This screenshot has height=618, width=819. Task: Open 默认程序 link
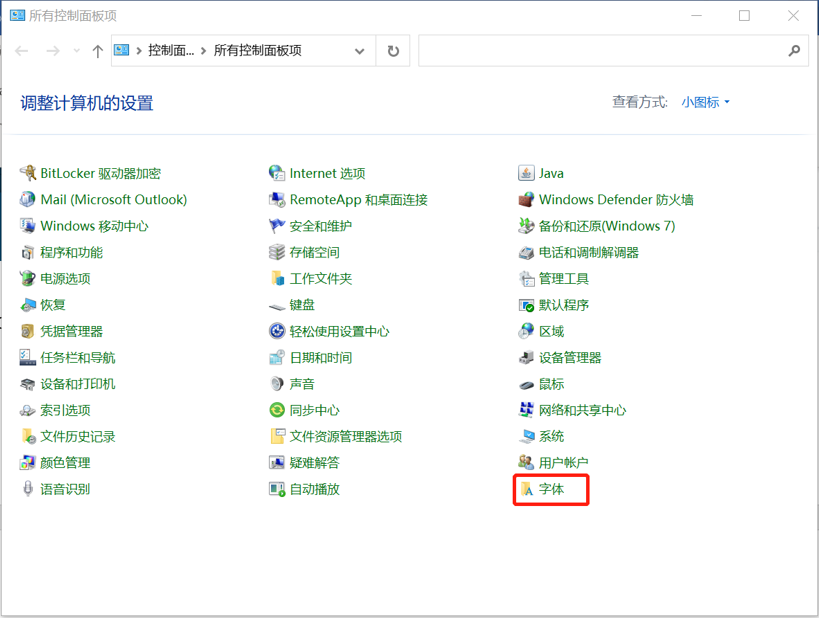pos(564,305)
